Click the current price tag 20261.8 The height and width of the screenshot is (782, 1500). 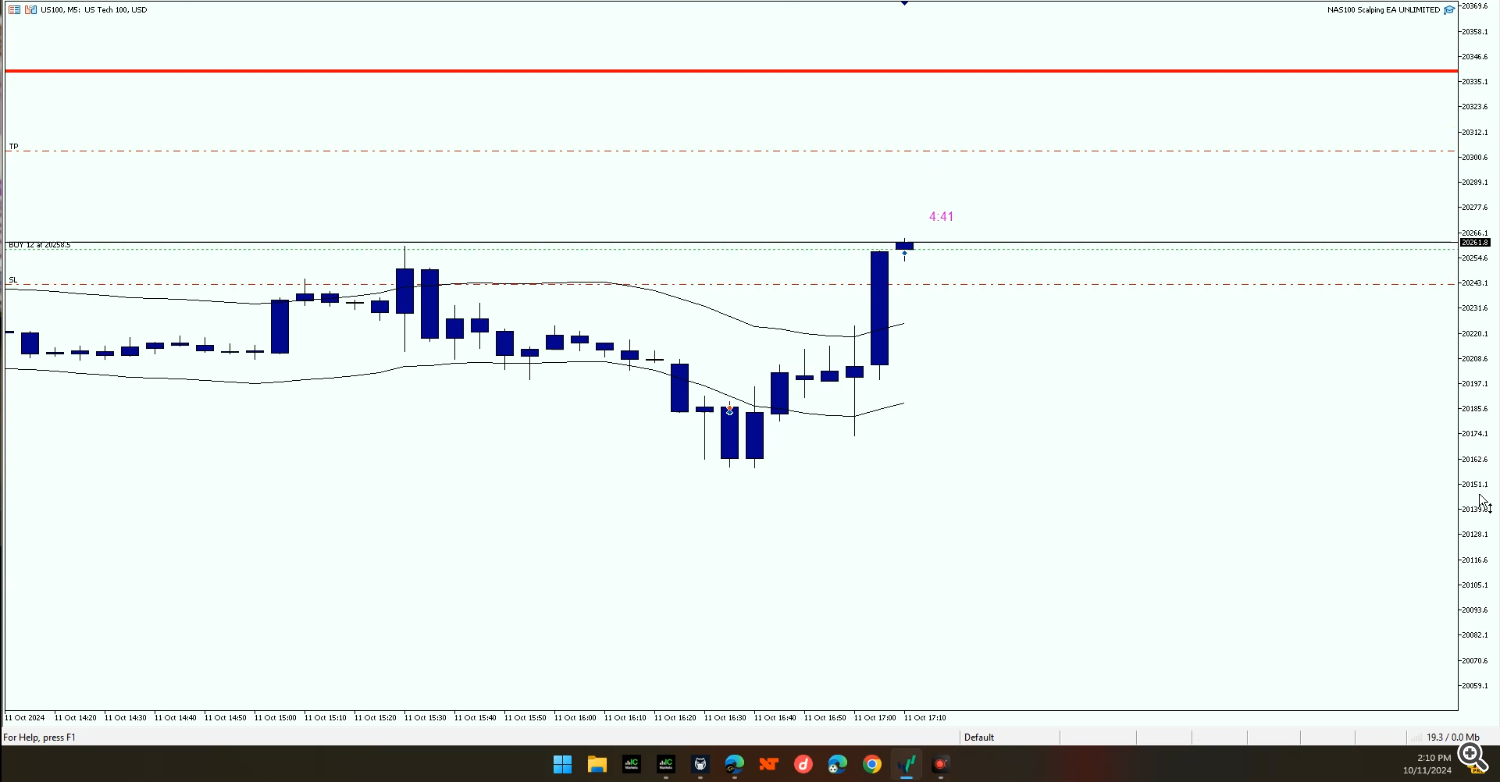pos(1475,242)
